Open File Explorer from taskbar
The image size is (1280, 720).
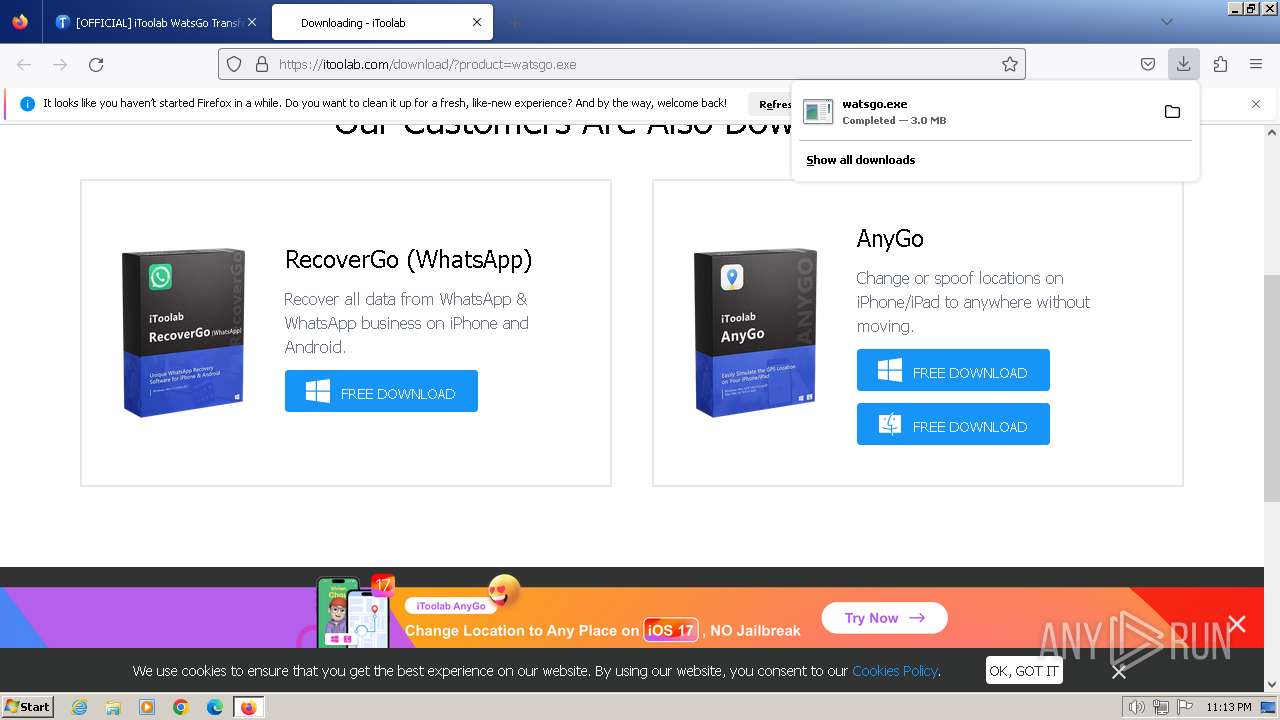(x=113, y=707)
